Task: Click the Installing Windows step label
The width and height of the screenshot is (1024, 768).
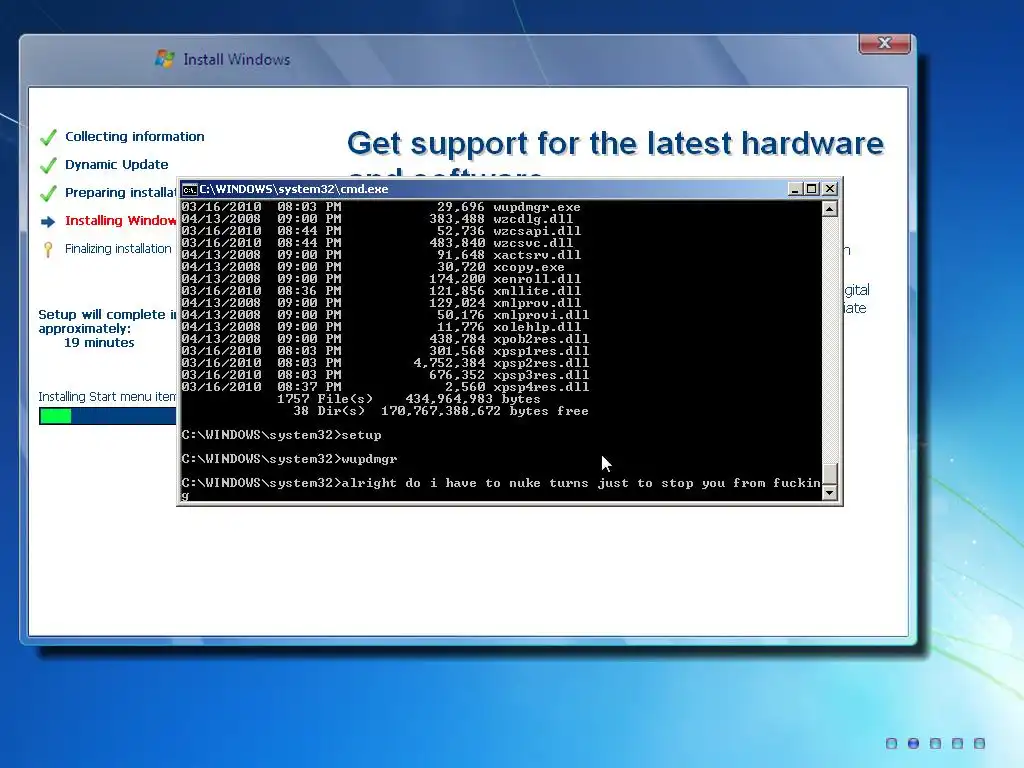Action: [121, 221]
